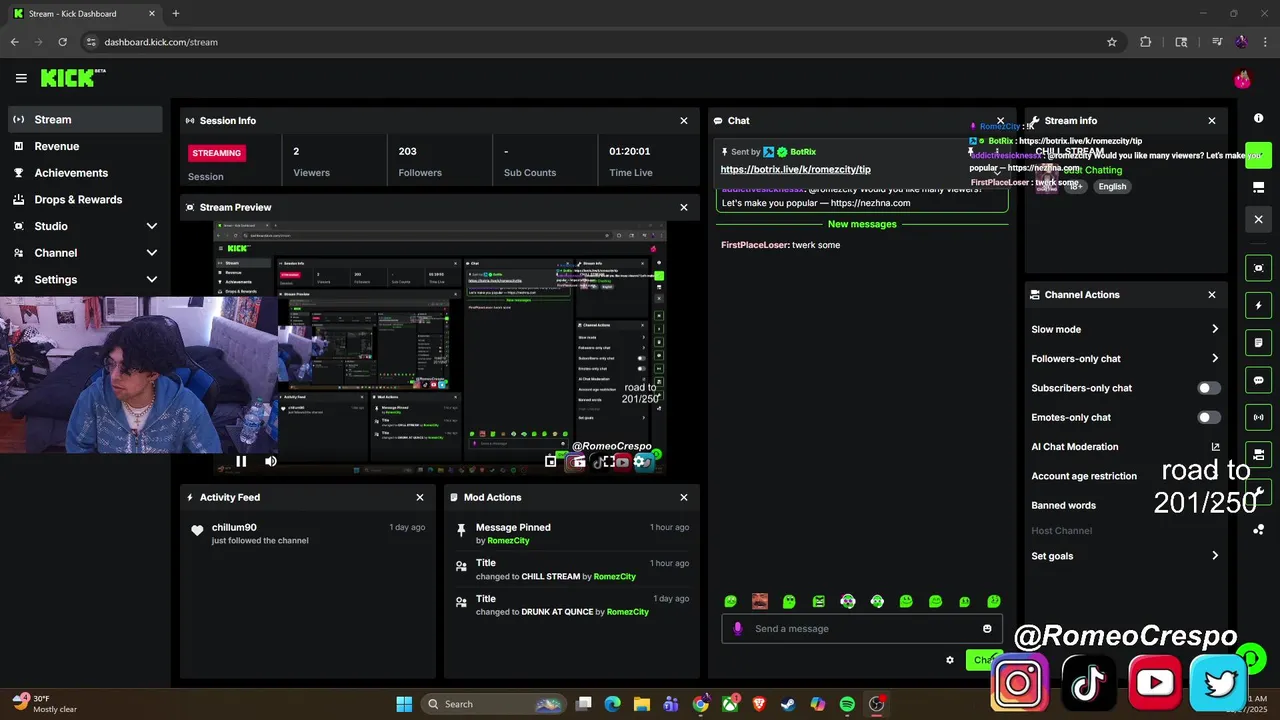The height and width of the screenshot is (720, 1280).
Task: Open the Windows Start menu
Action: [404, 704]
